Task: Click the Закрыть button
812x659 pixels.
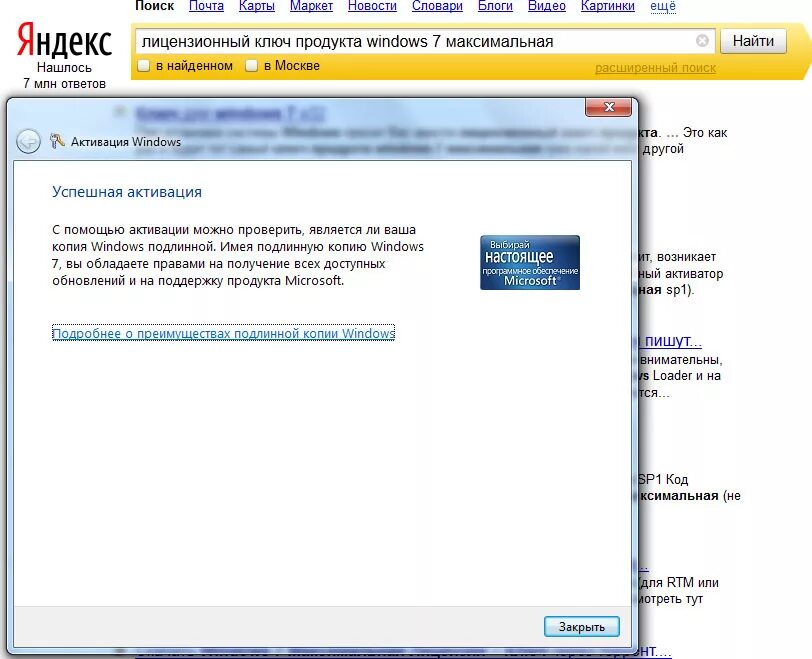Action: [582, 627]
